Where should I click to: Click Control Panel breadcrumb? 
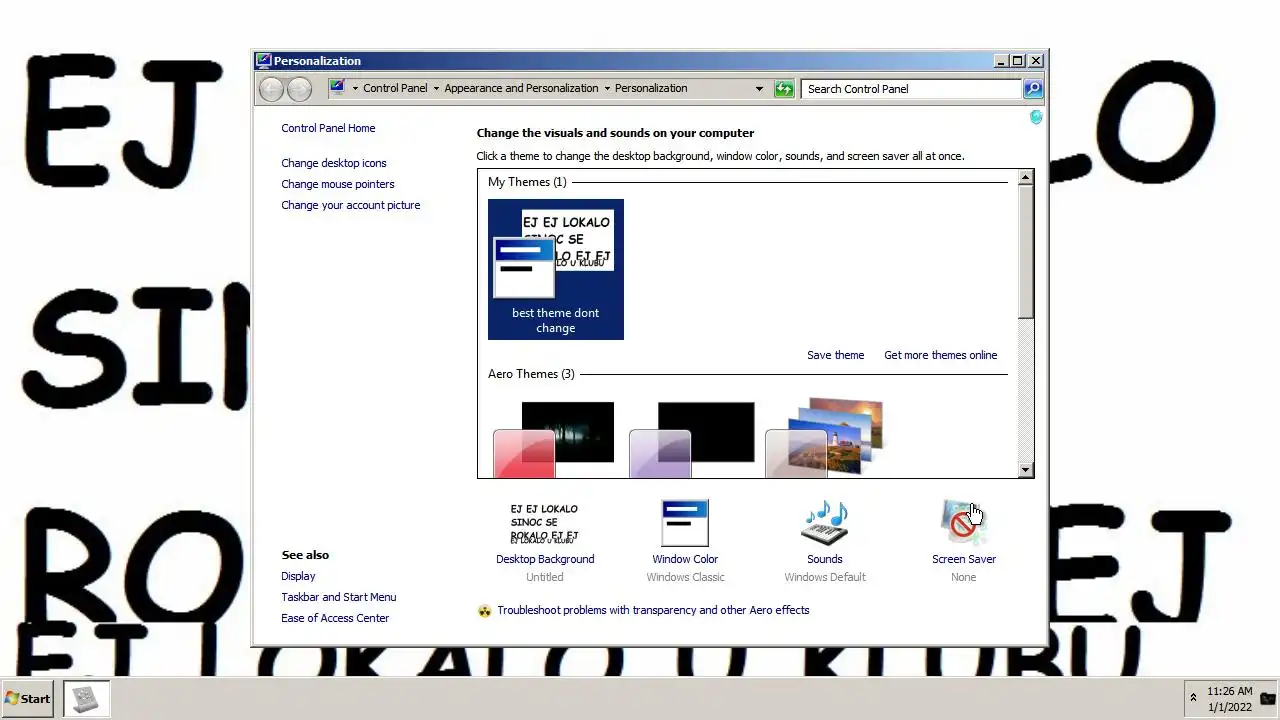pos(395,88)
